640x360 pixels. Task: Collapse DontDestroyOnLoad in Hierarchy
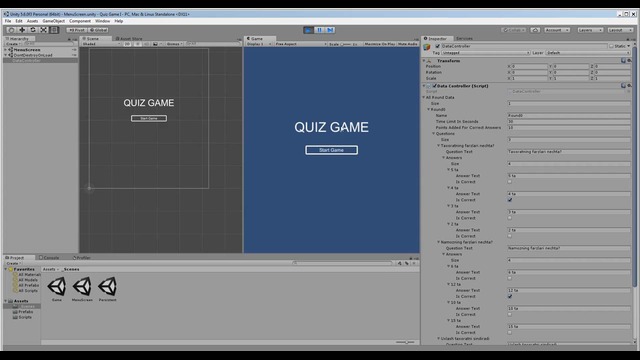tap(6, 55)
